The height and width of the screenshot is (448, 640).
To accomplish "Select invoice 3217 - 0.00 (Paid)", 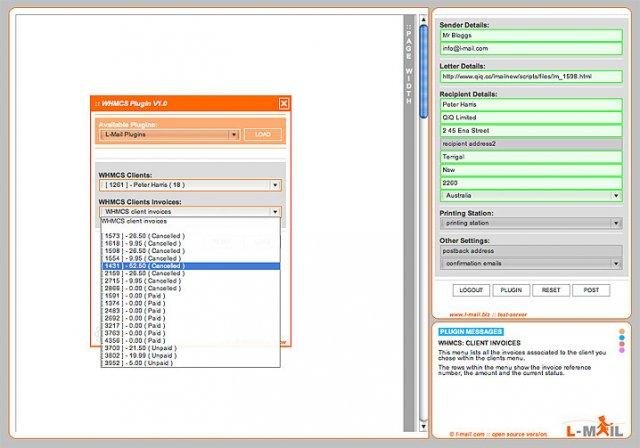I will tap(190, 326).
